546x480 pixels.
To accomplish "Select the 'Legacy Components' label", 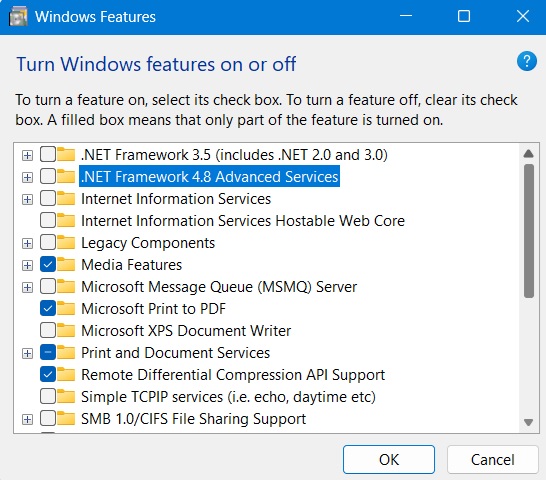I will coord(148,243).
